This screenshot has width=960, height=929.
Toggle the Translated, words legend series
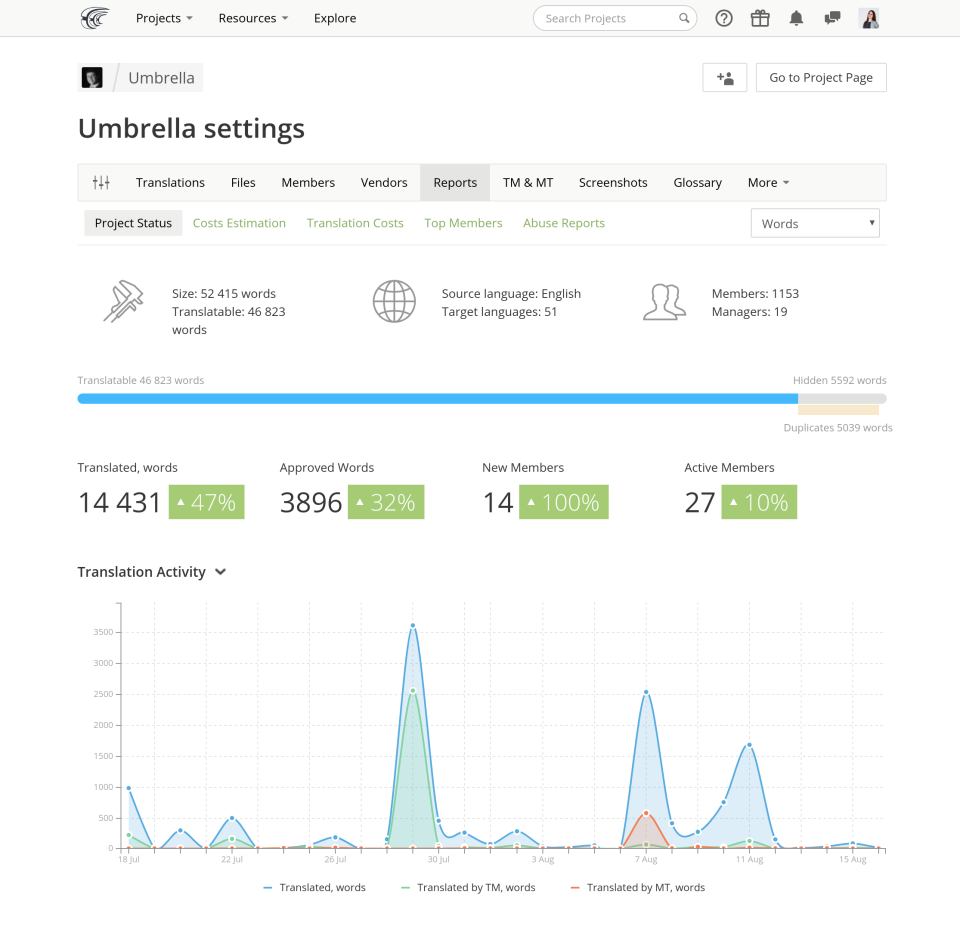(314, 887)
